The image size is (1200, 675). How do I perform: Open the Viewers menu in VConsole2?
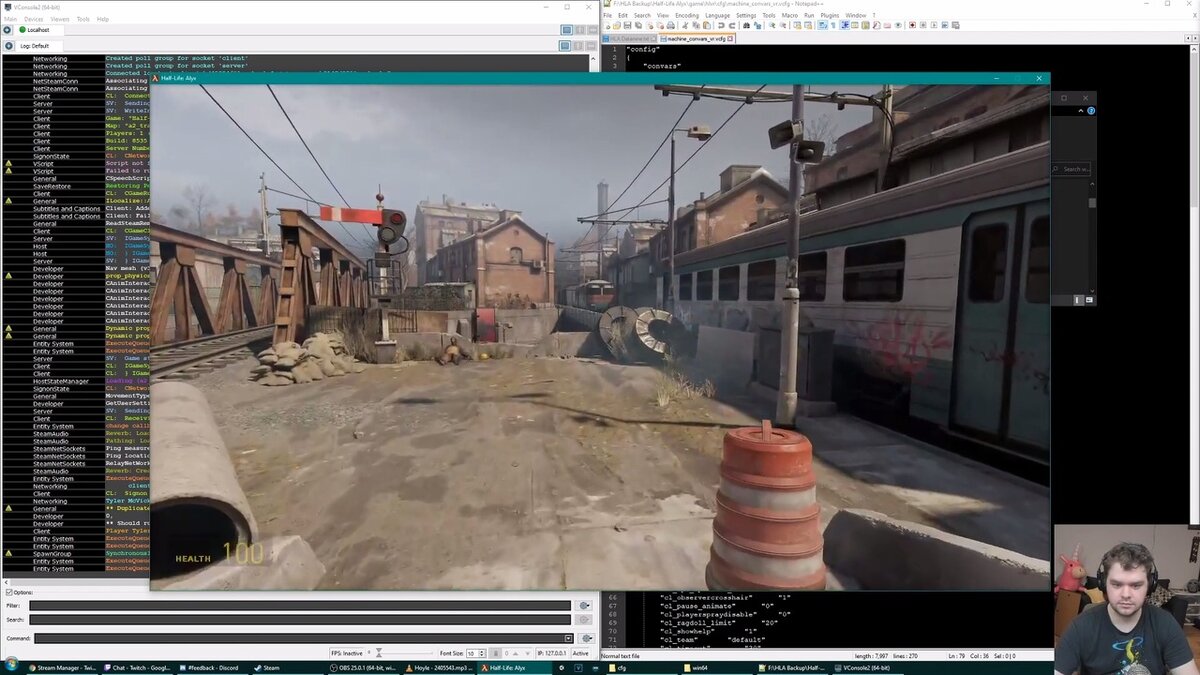click(60, 19)
